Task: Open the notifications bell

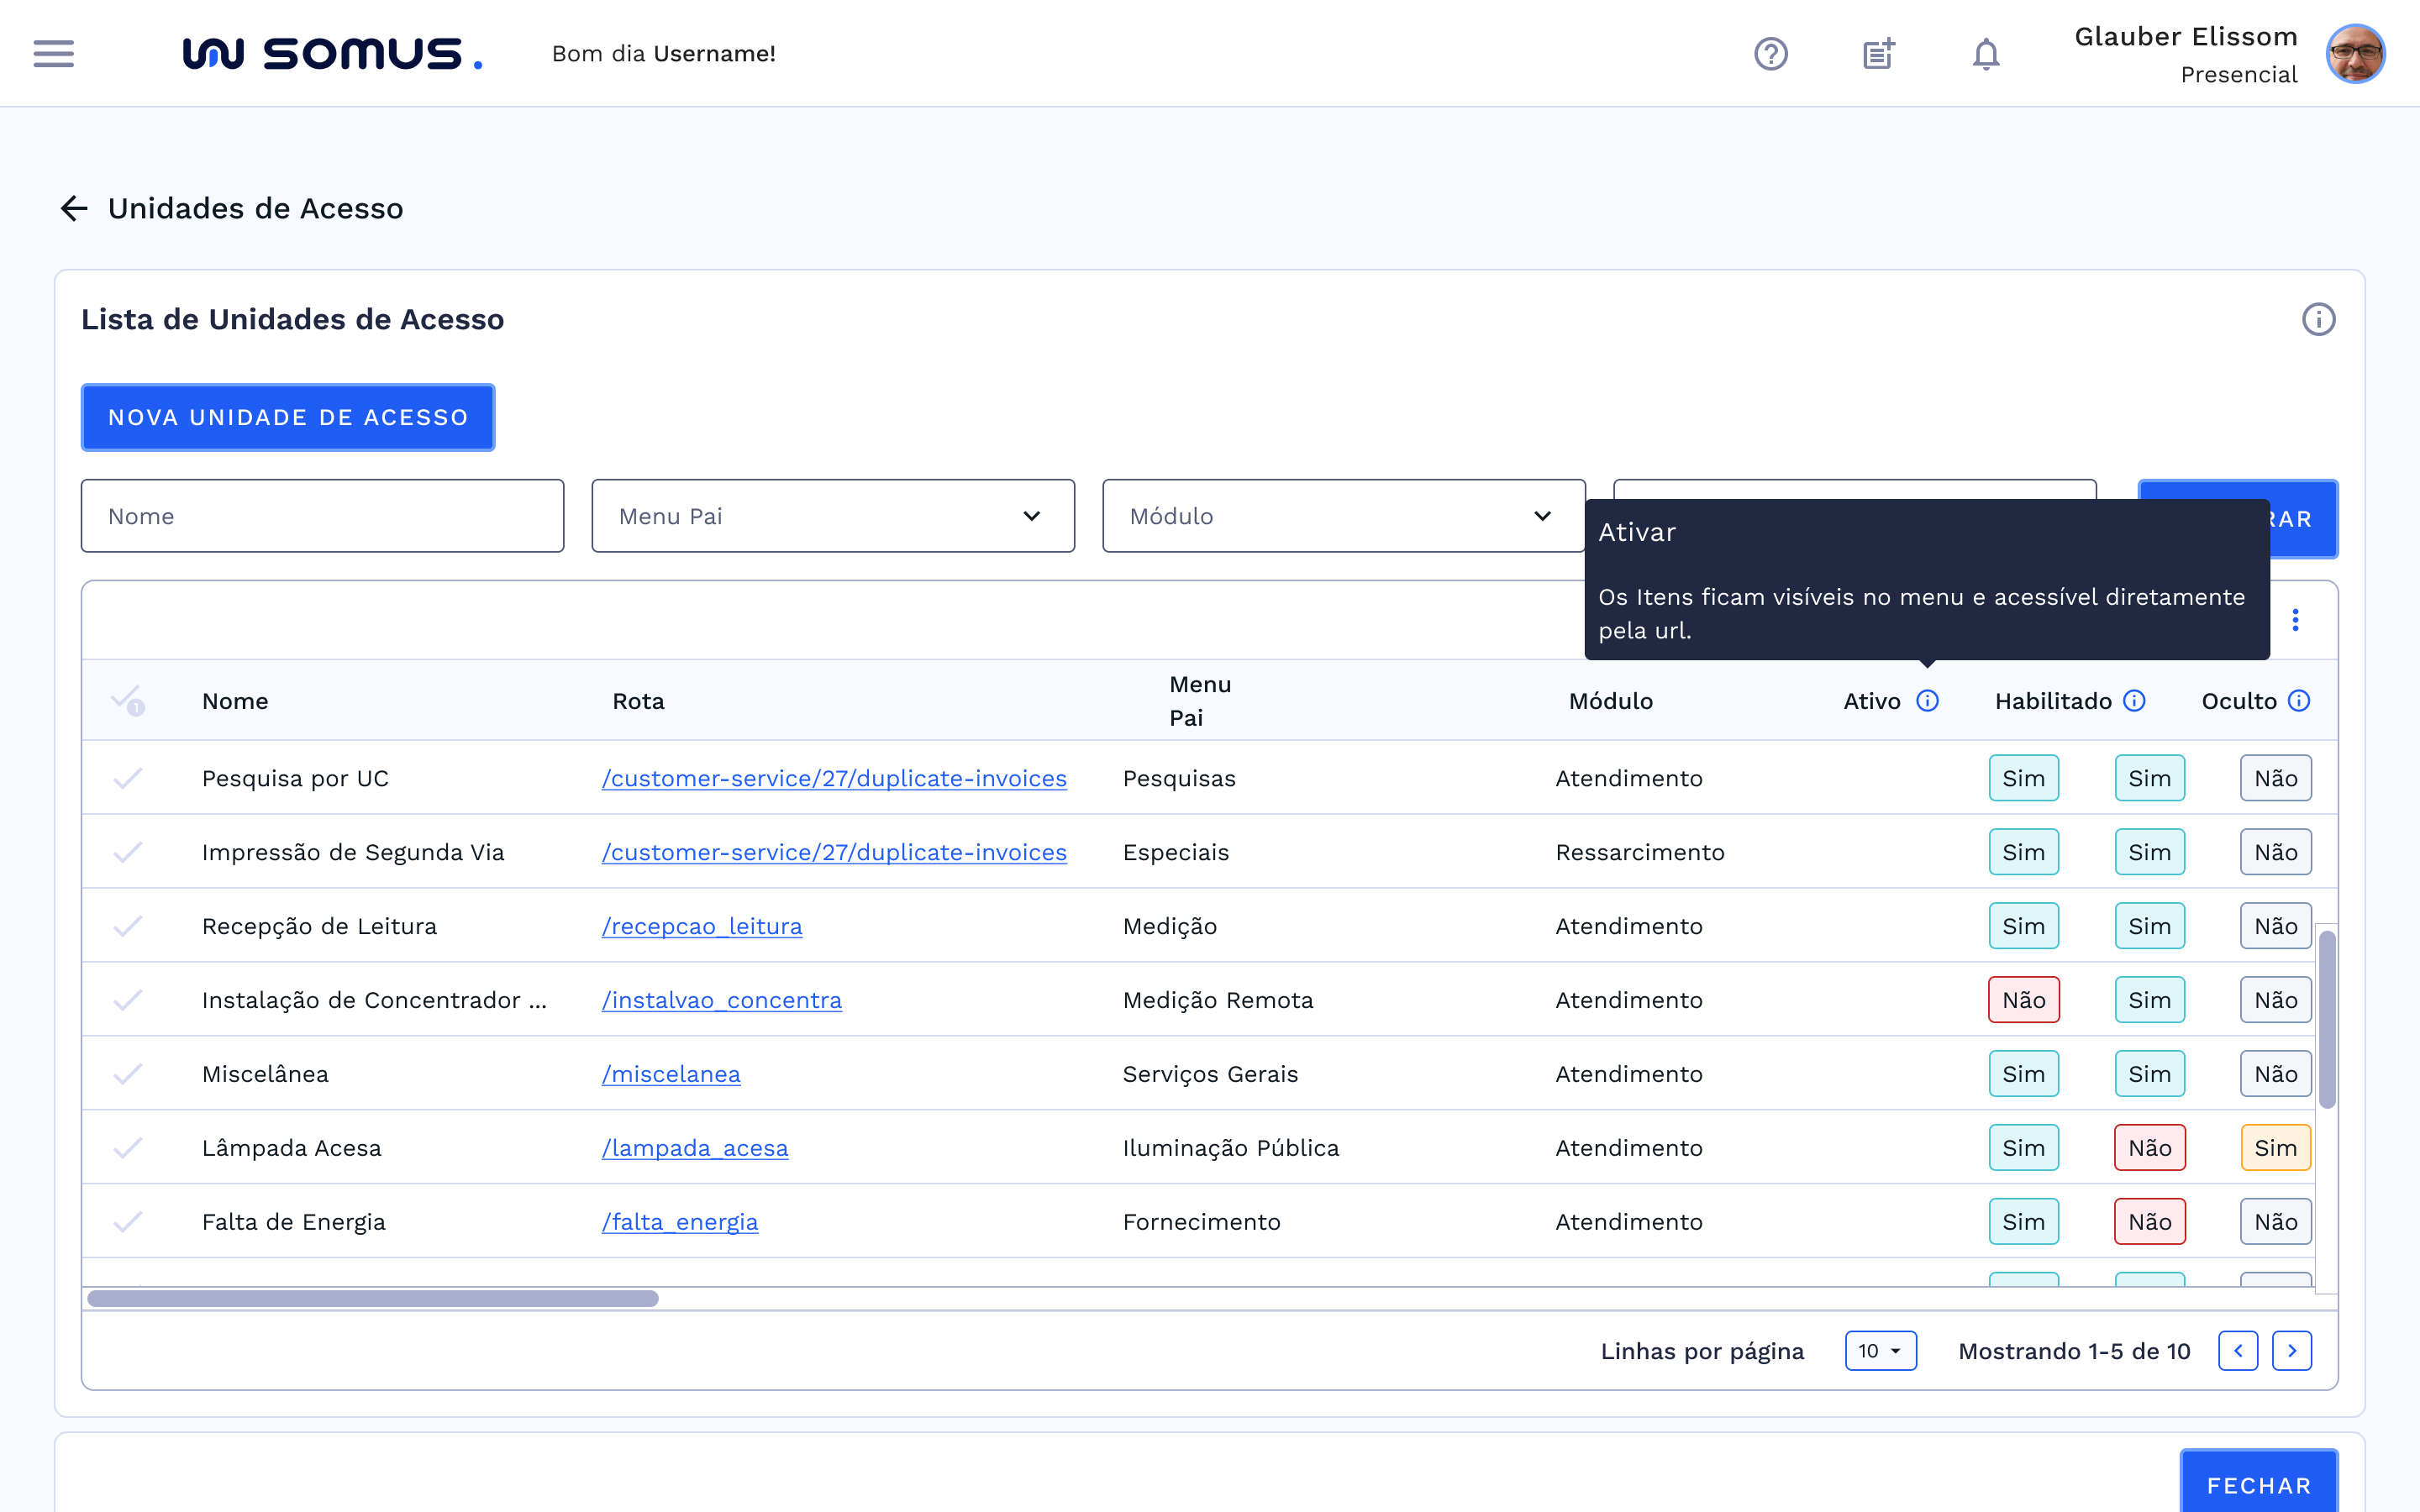Action: [1985, 53]
